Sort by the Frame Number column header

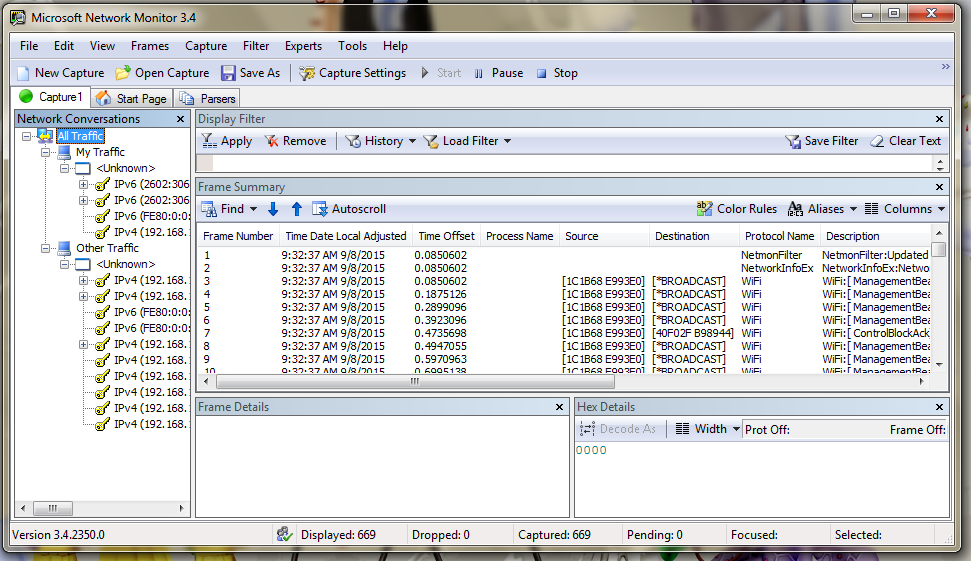pyautogui.click(x=238, y=236)
